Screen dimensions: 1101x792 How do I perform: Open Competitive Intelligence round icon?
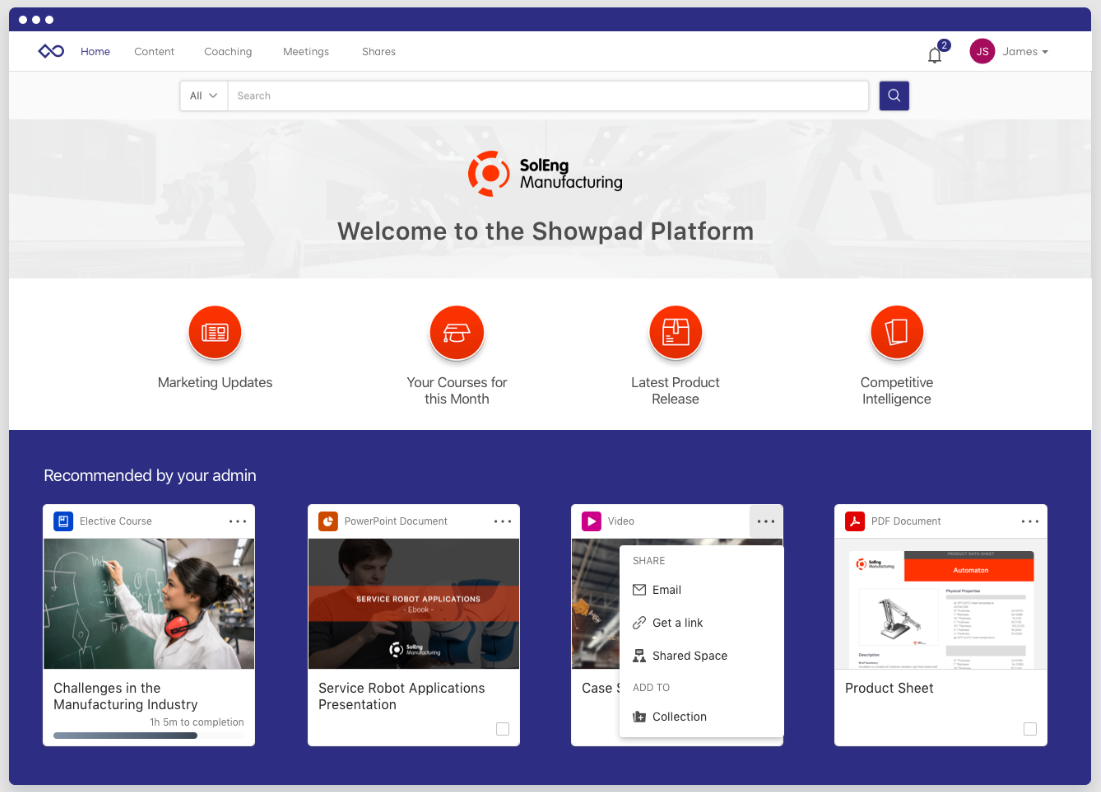[897, 332]
